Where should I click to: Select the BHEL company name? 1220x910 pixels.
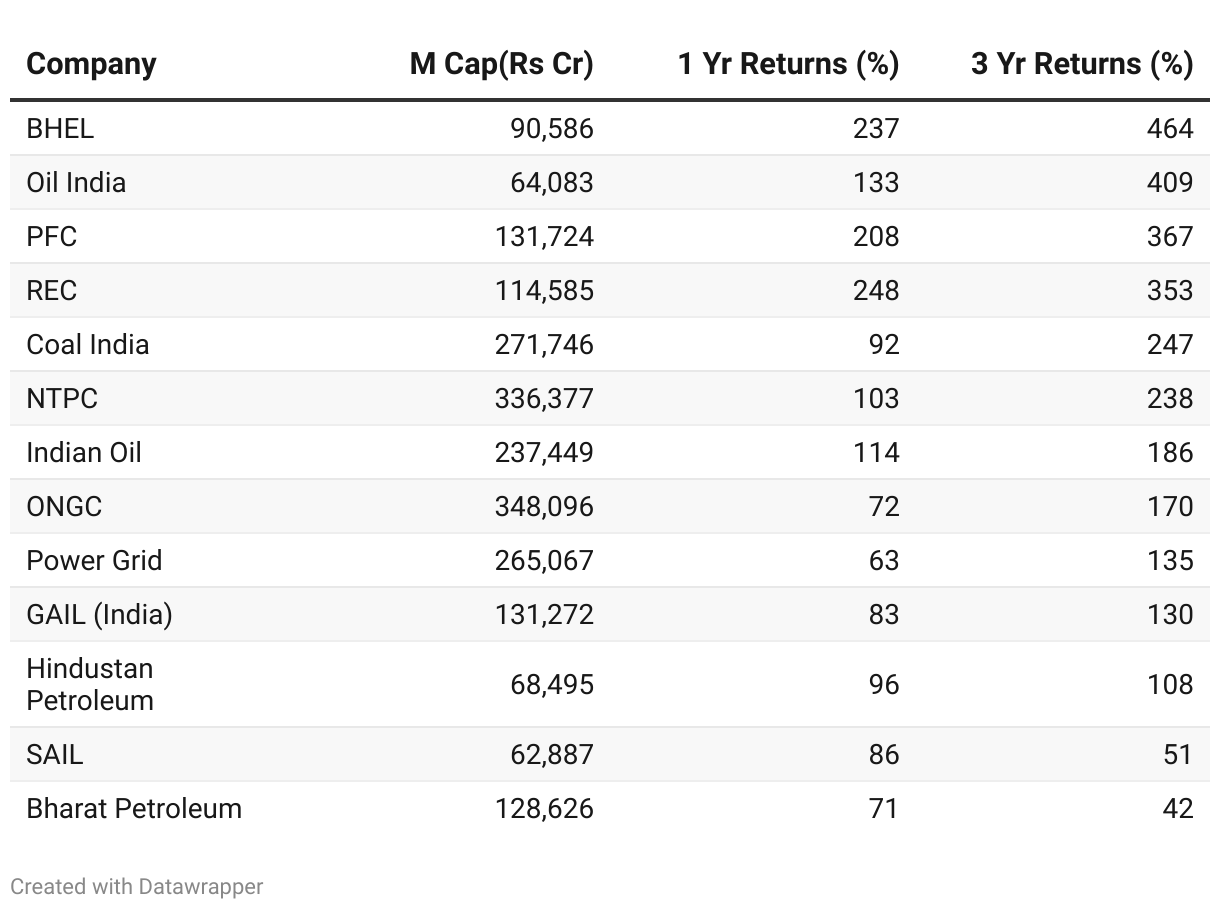[x=60, y=128]
